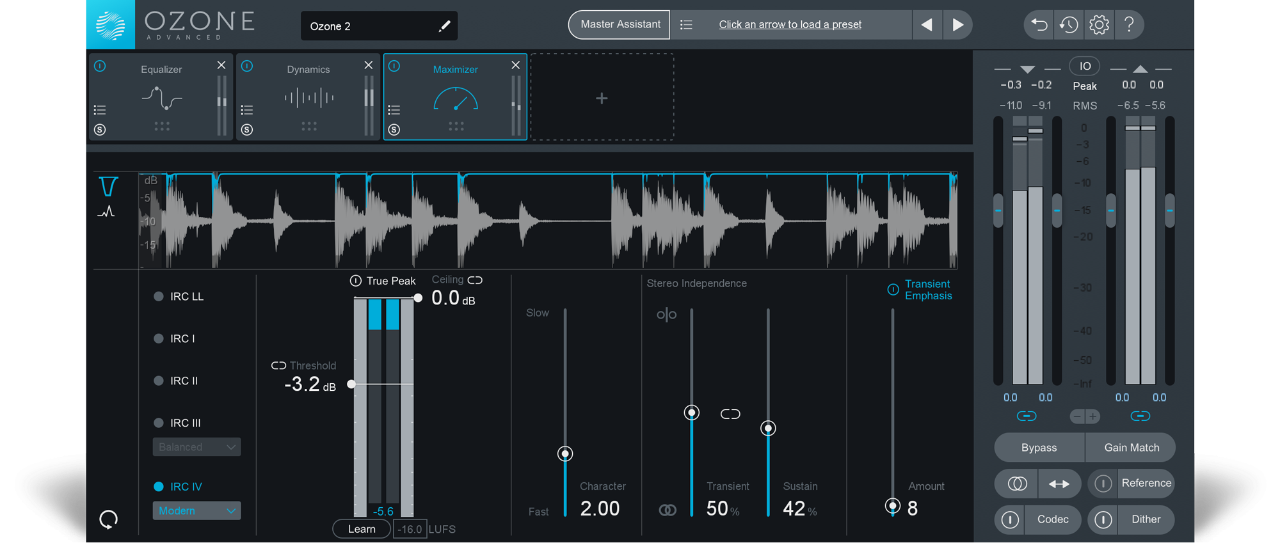The width and height of the screenshot is (1280, 552).
Task: Toggle Transient and Sustain link icon
Action: pyautogui.click(x=730, y=413)
